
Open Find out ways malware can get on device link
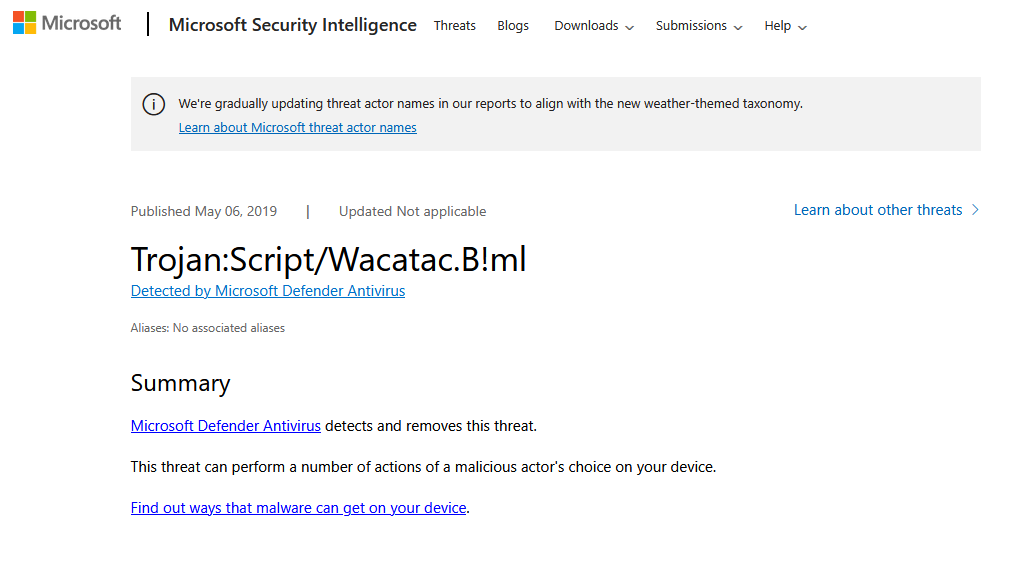pos(299,508)
